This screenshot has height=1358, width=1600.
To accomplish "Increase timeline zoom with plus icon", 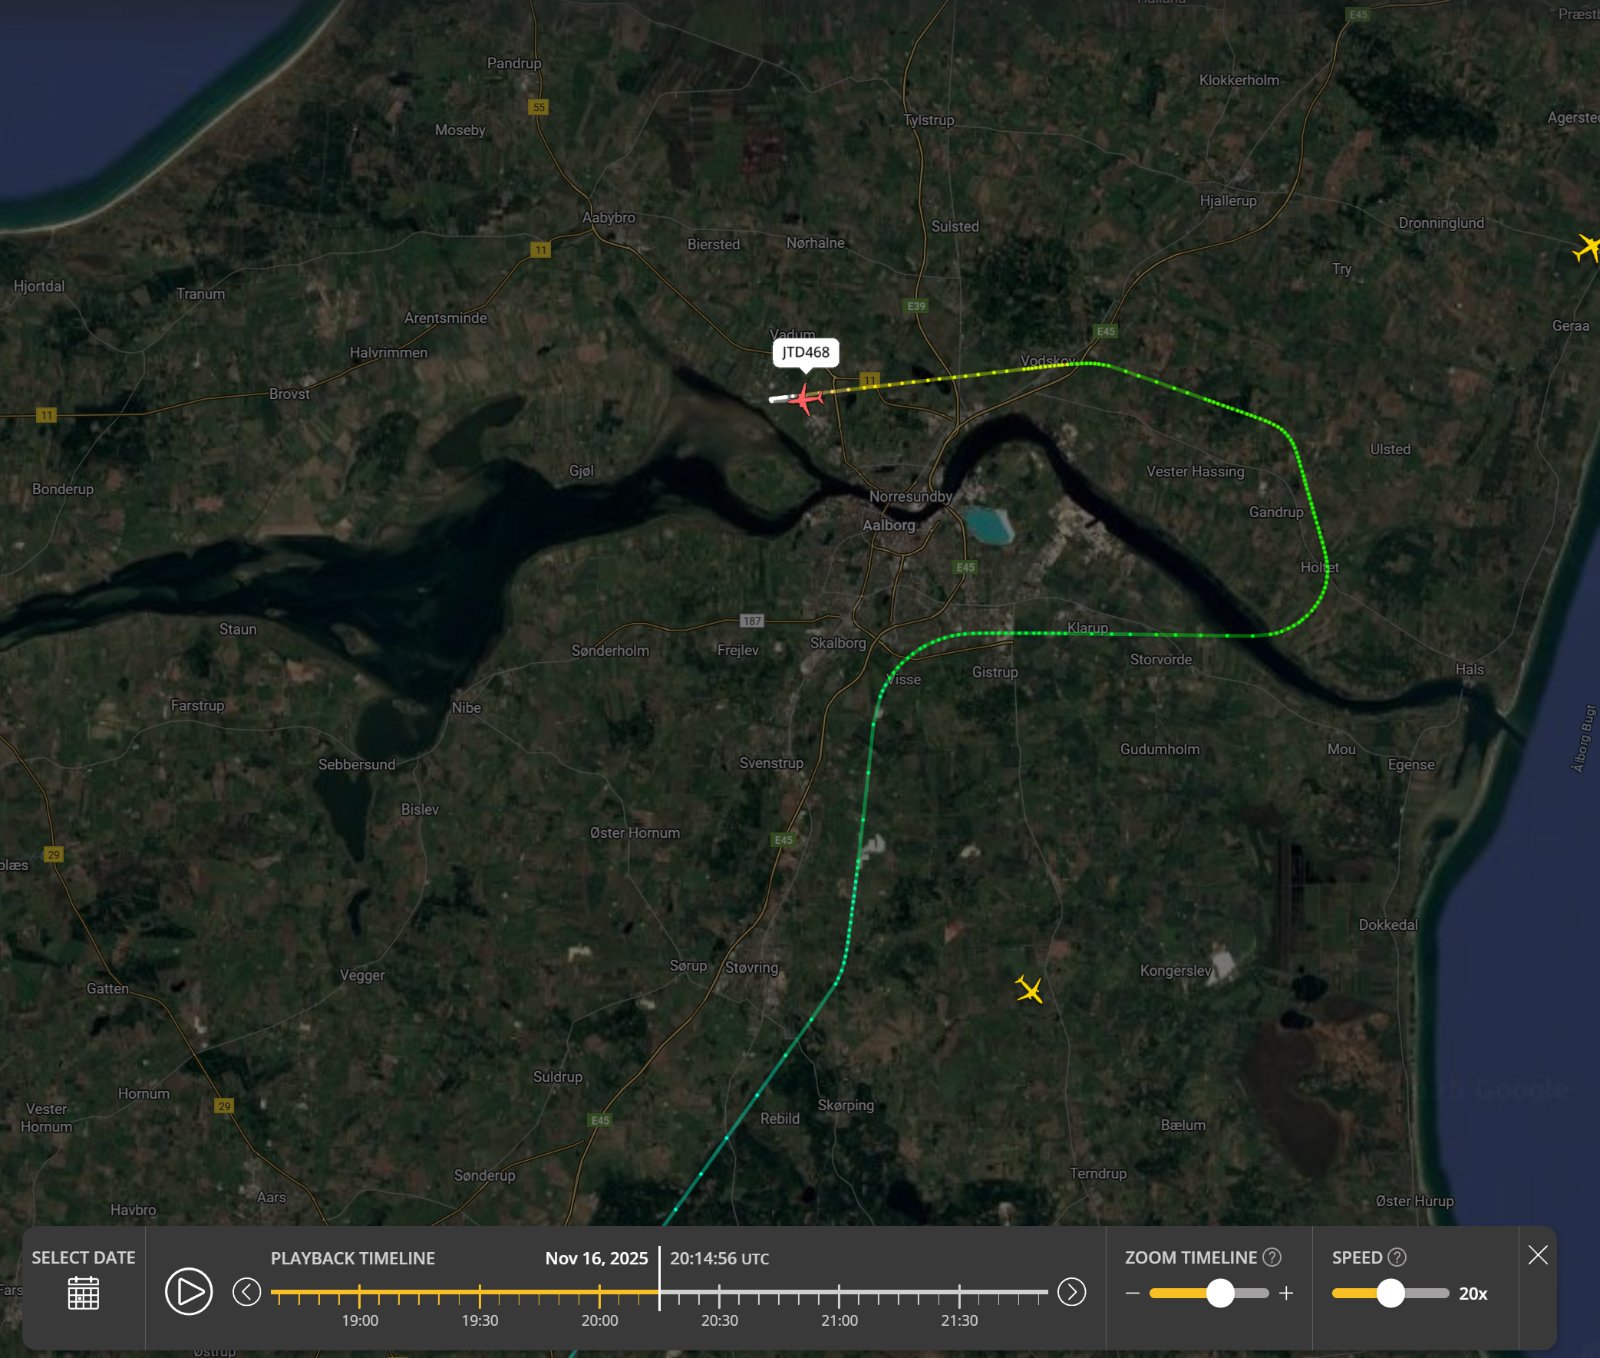I will (x=1286, y=1293).
